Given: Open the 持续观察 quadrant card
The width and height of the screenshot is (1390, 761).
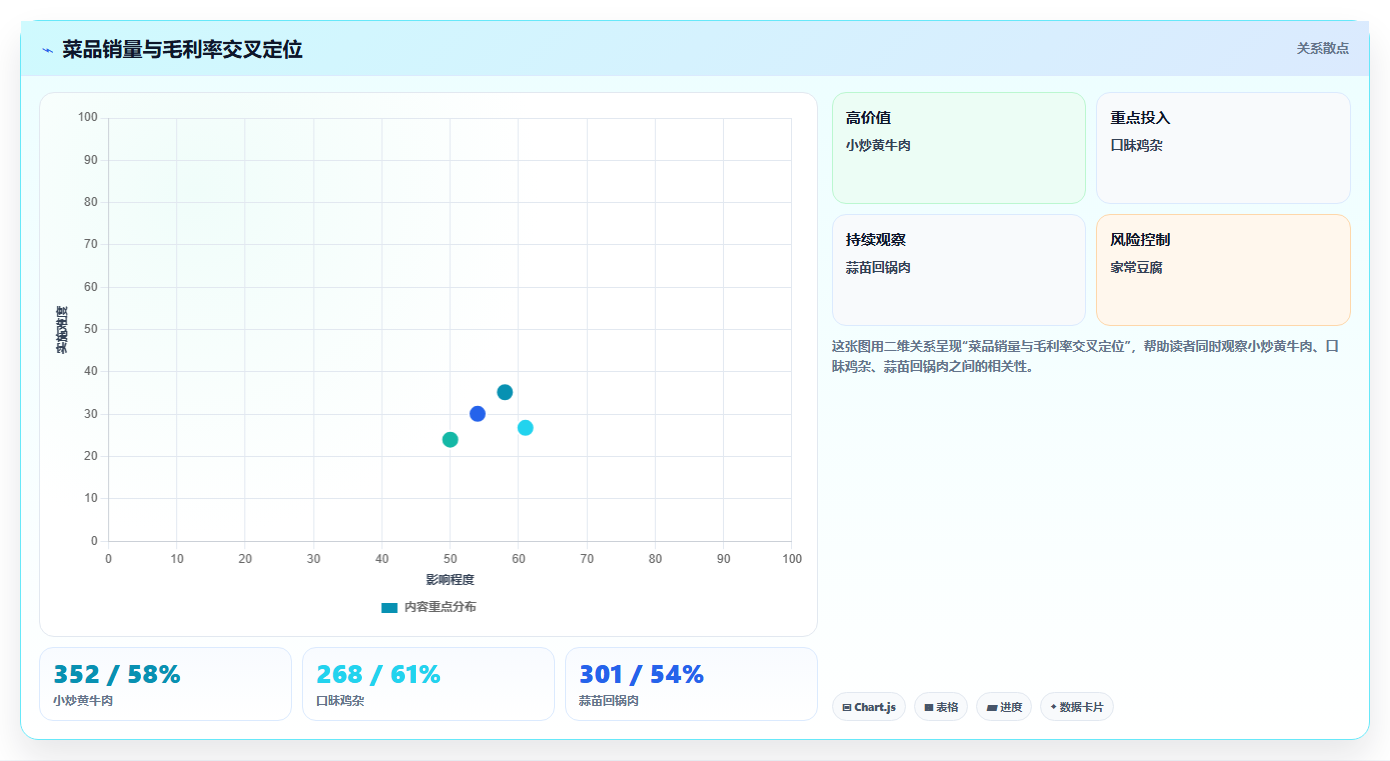Looking at the screenshot, I should pos(959,270).
